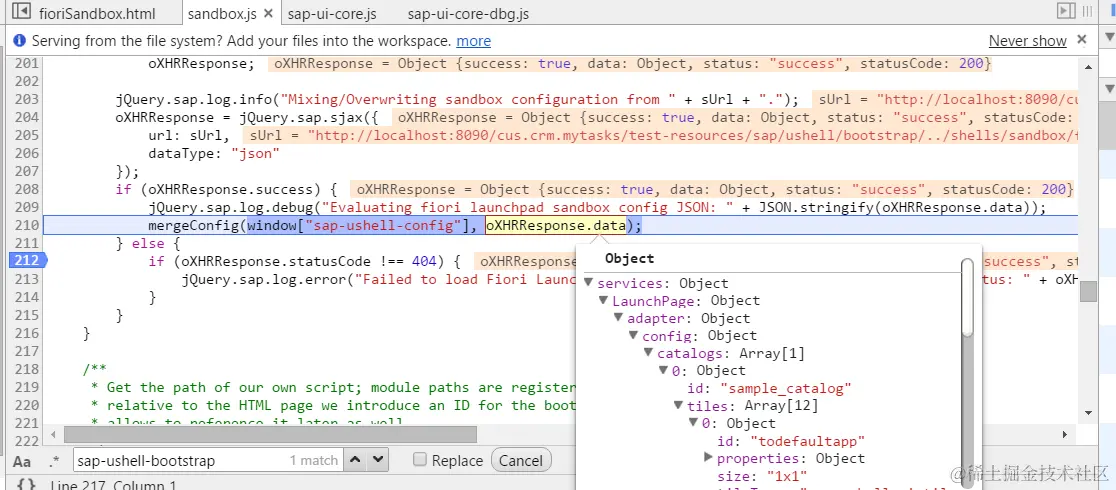Screen dimensions: 1116x490
Task: Collapse the tiles Array[12] node
Action: click(678, 406)
